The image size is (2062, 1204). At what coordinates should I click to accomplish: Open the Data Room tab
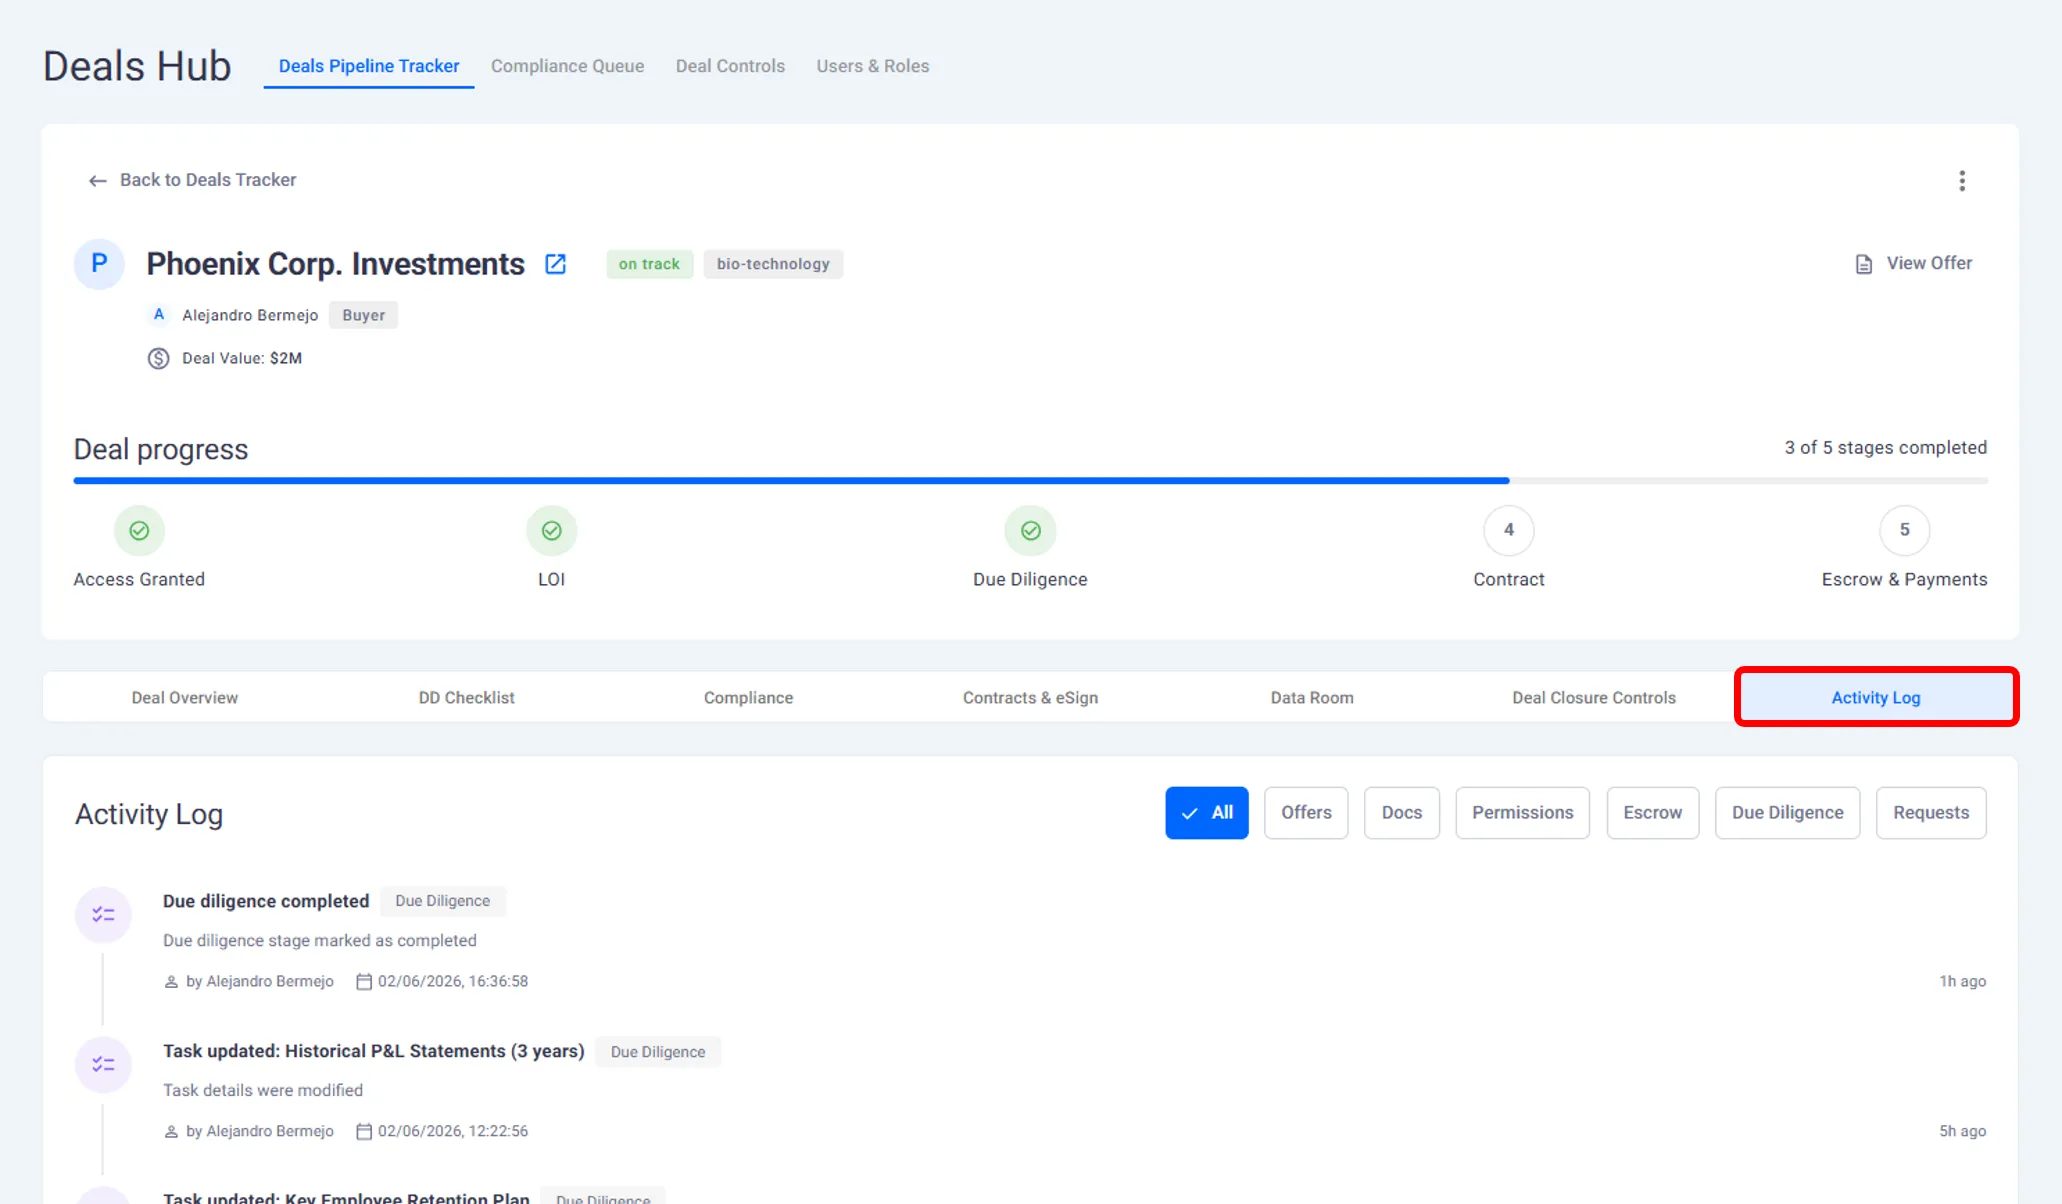click(1311, 698)
